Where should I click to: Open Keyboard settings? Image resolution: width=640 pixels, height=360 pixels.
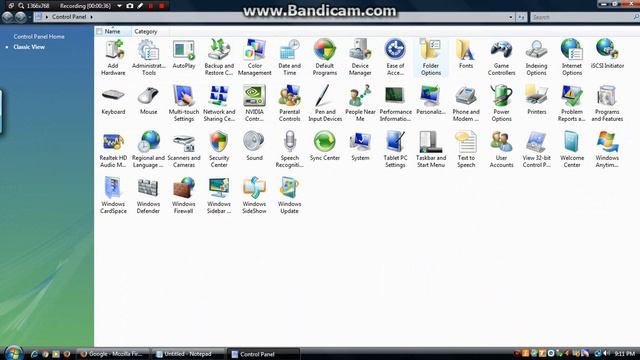pos(113,101)
